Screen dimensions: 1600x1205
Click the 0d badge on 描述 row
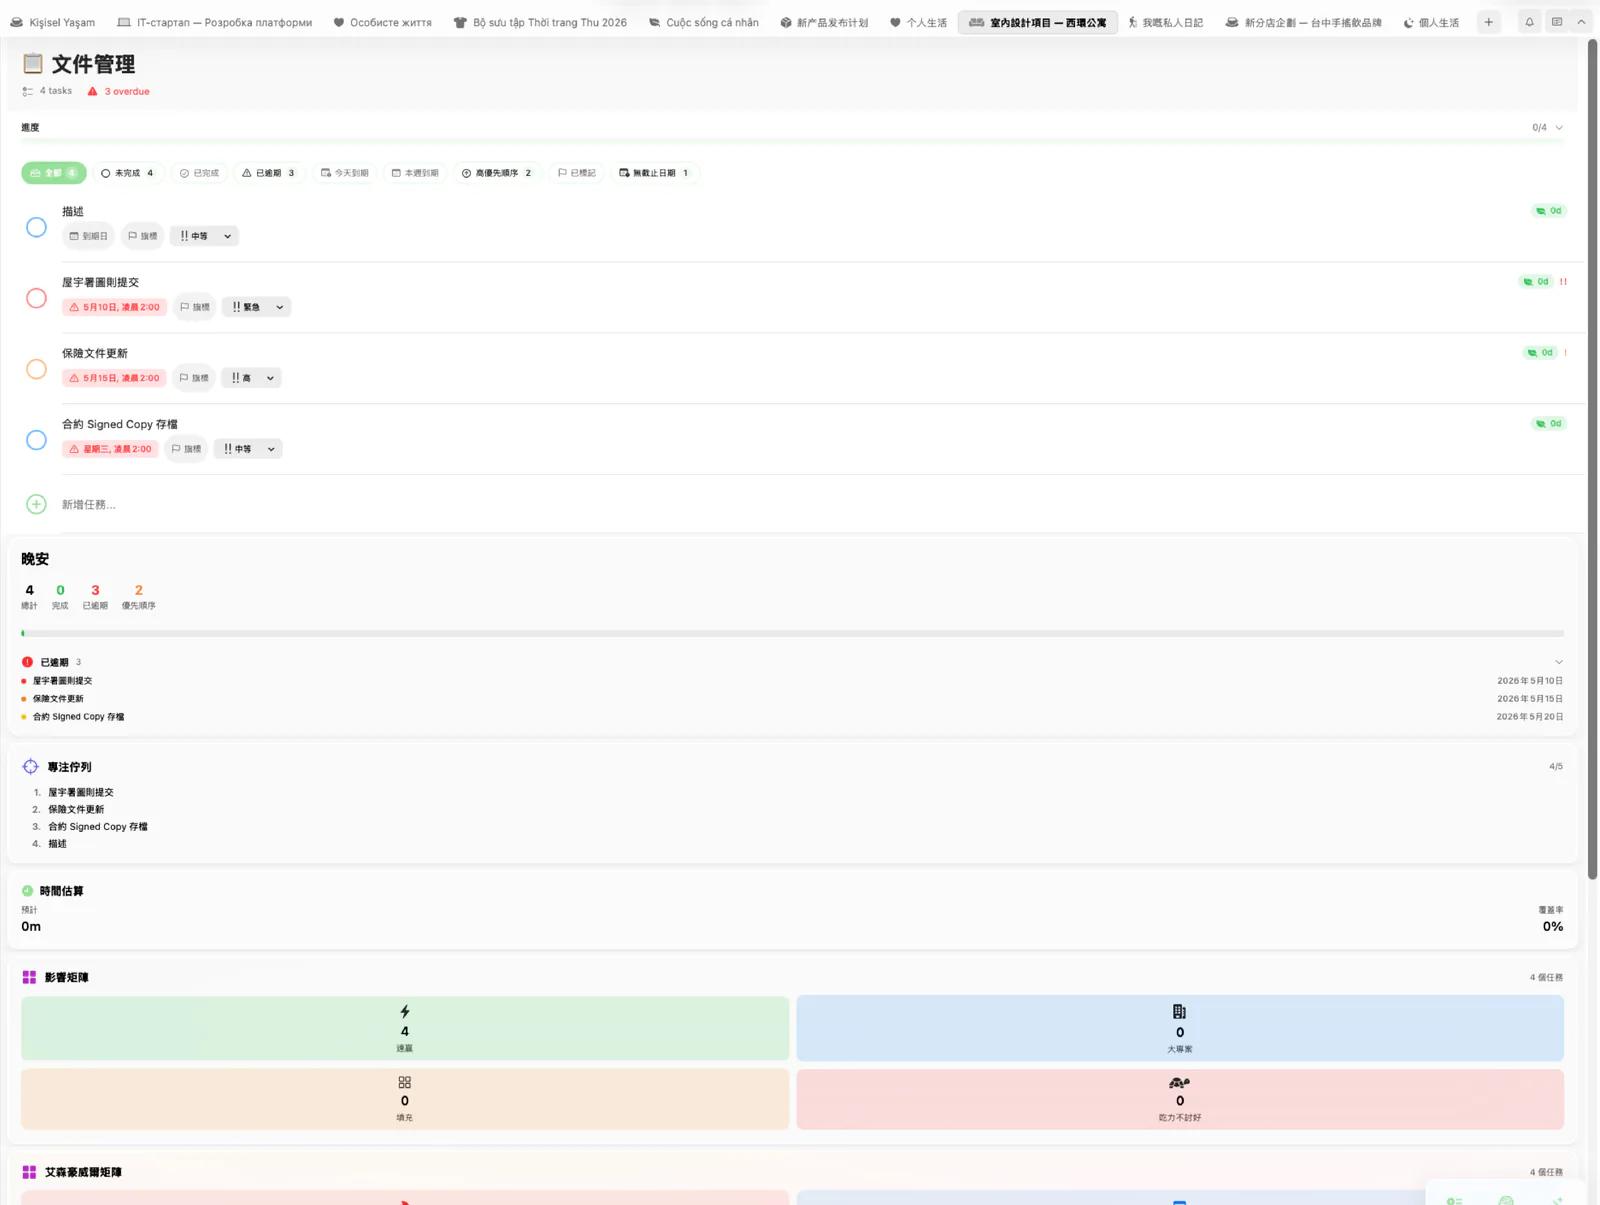pos(1549,211)
